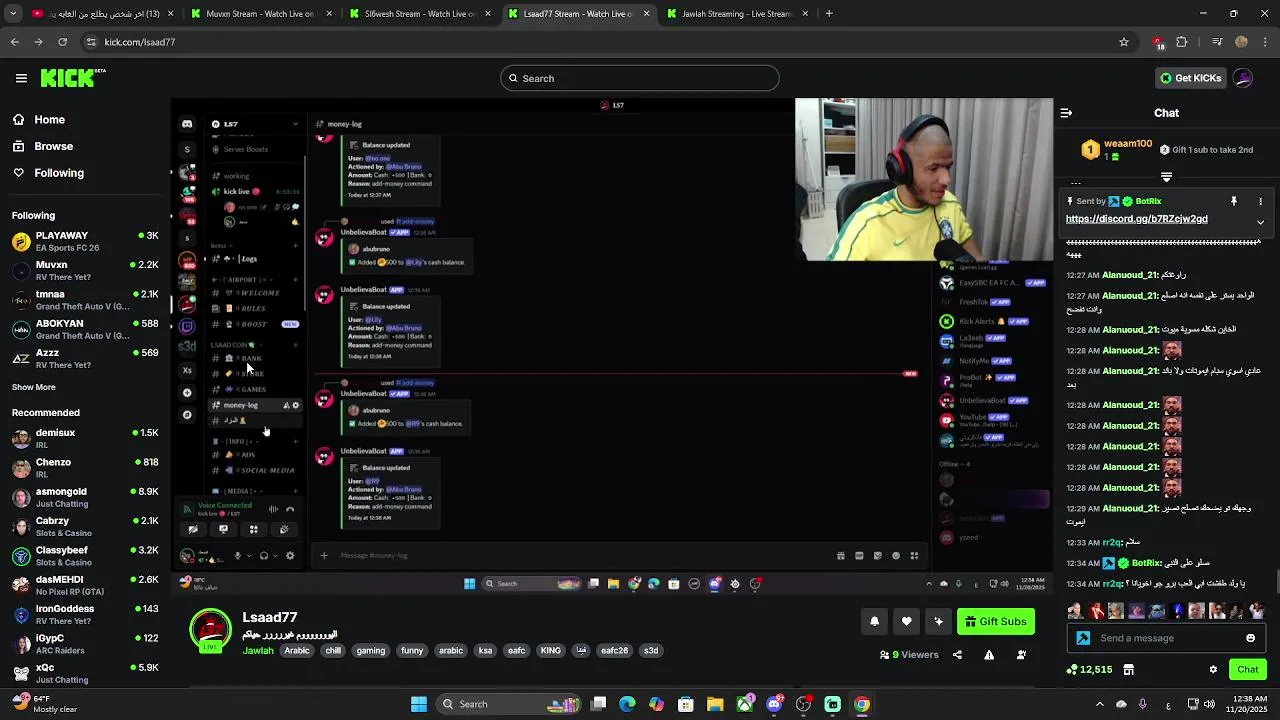Select the eafc26 tag
The width and height of the screenshot is (1280, 720).
614,650
